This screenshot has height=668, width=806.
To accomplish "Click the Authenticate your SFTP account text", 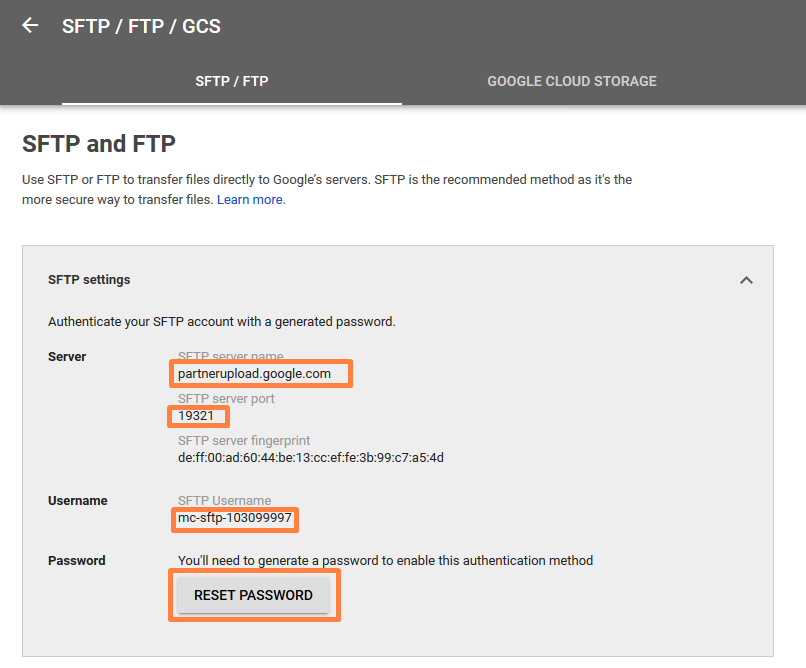I will pos(222,322).
